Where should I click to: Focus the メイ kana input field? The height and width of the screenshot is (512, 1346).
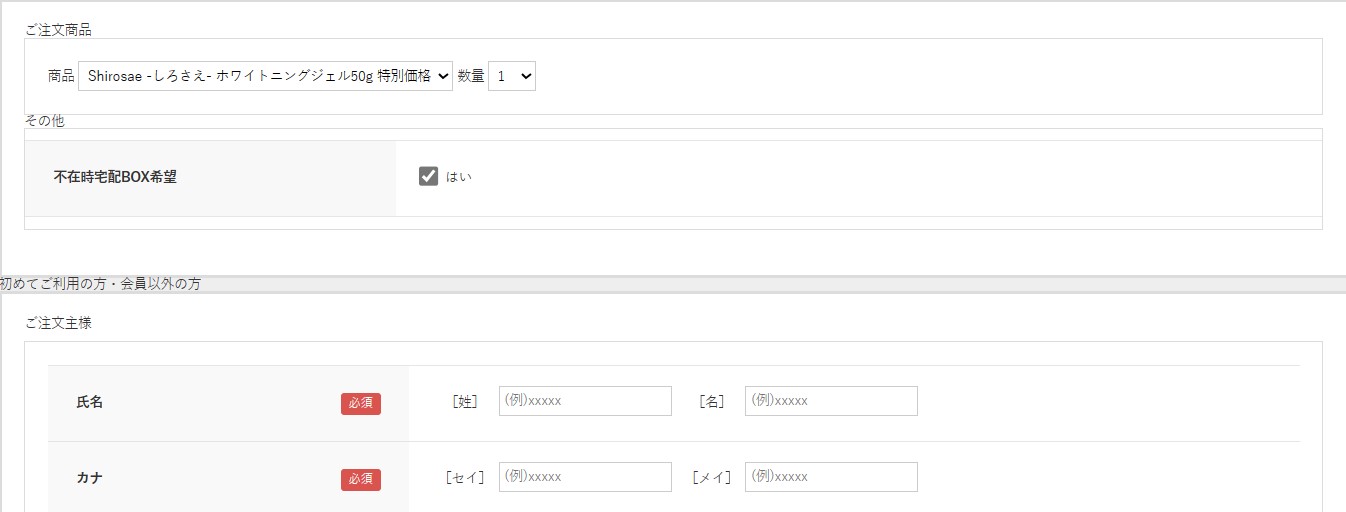point(831,477)
